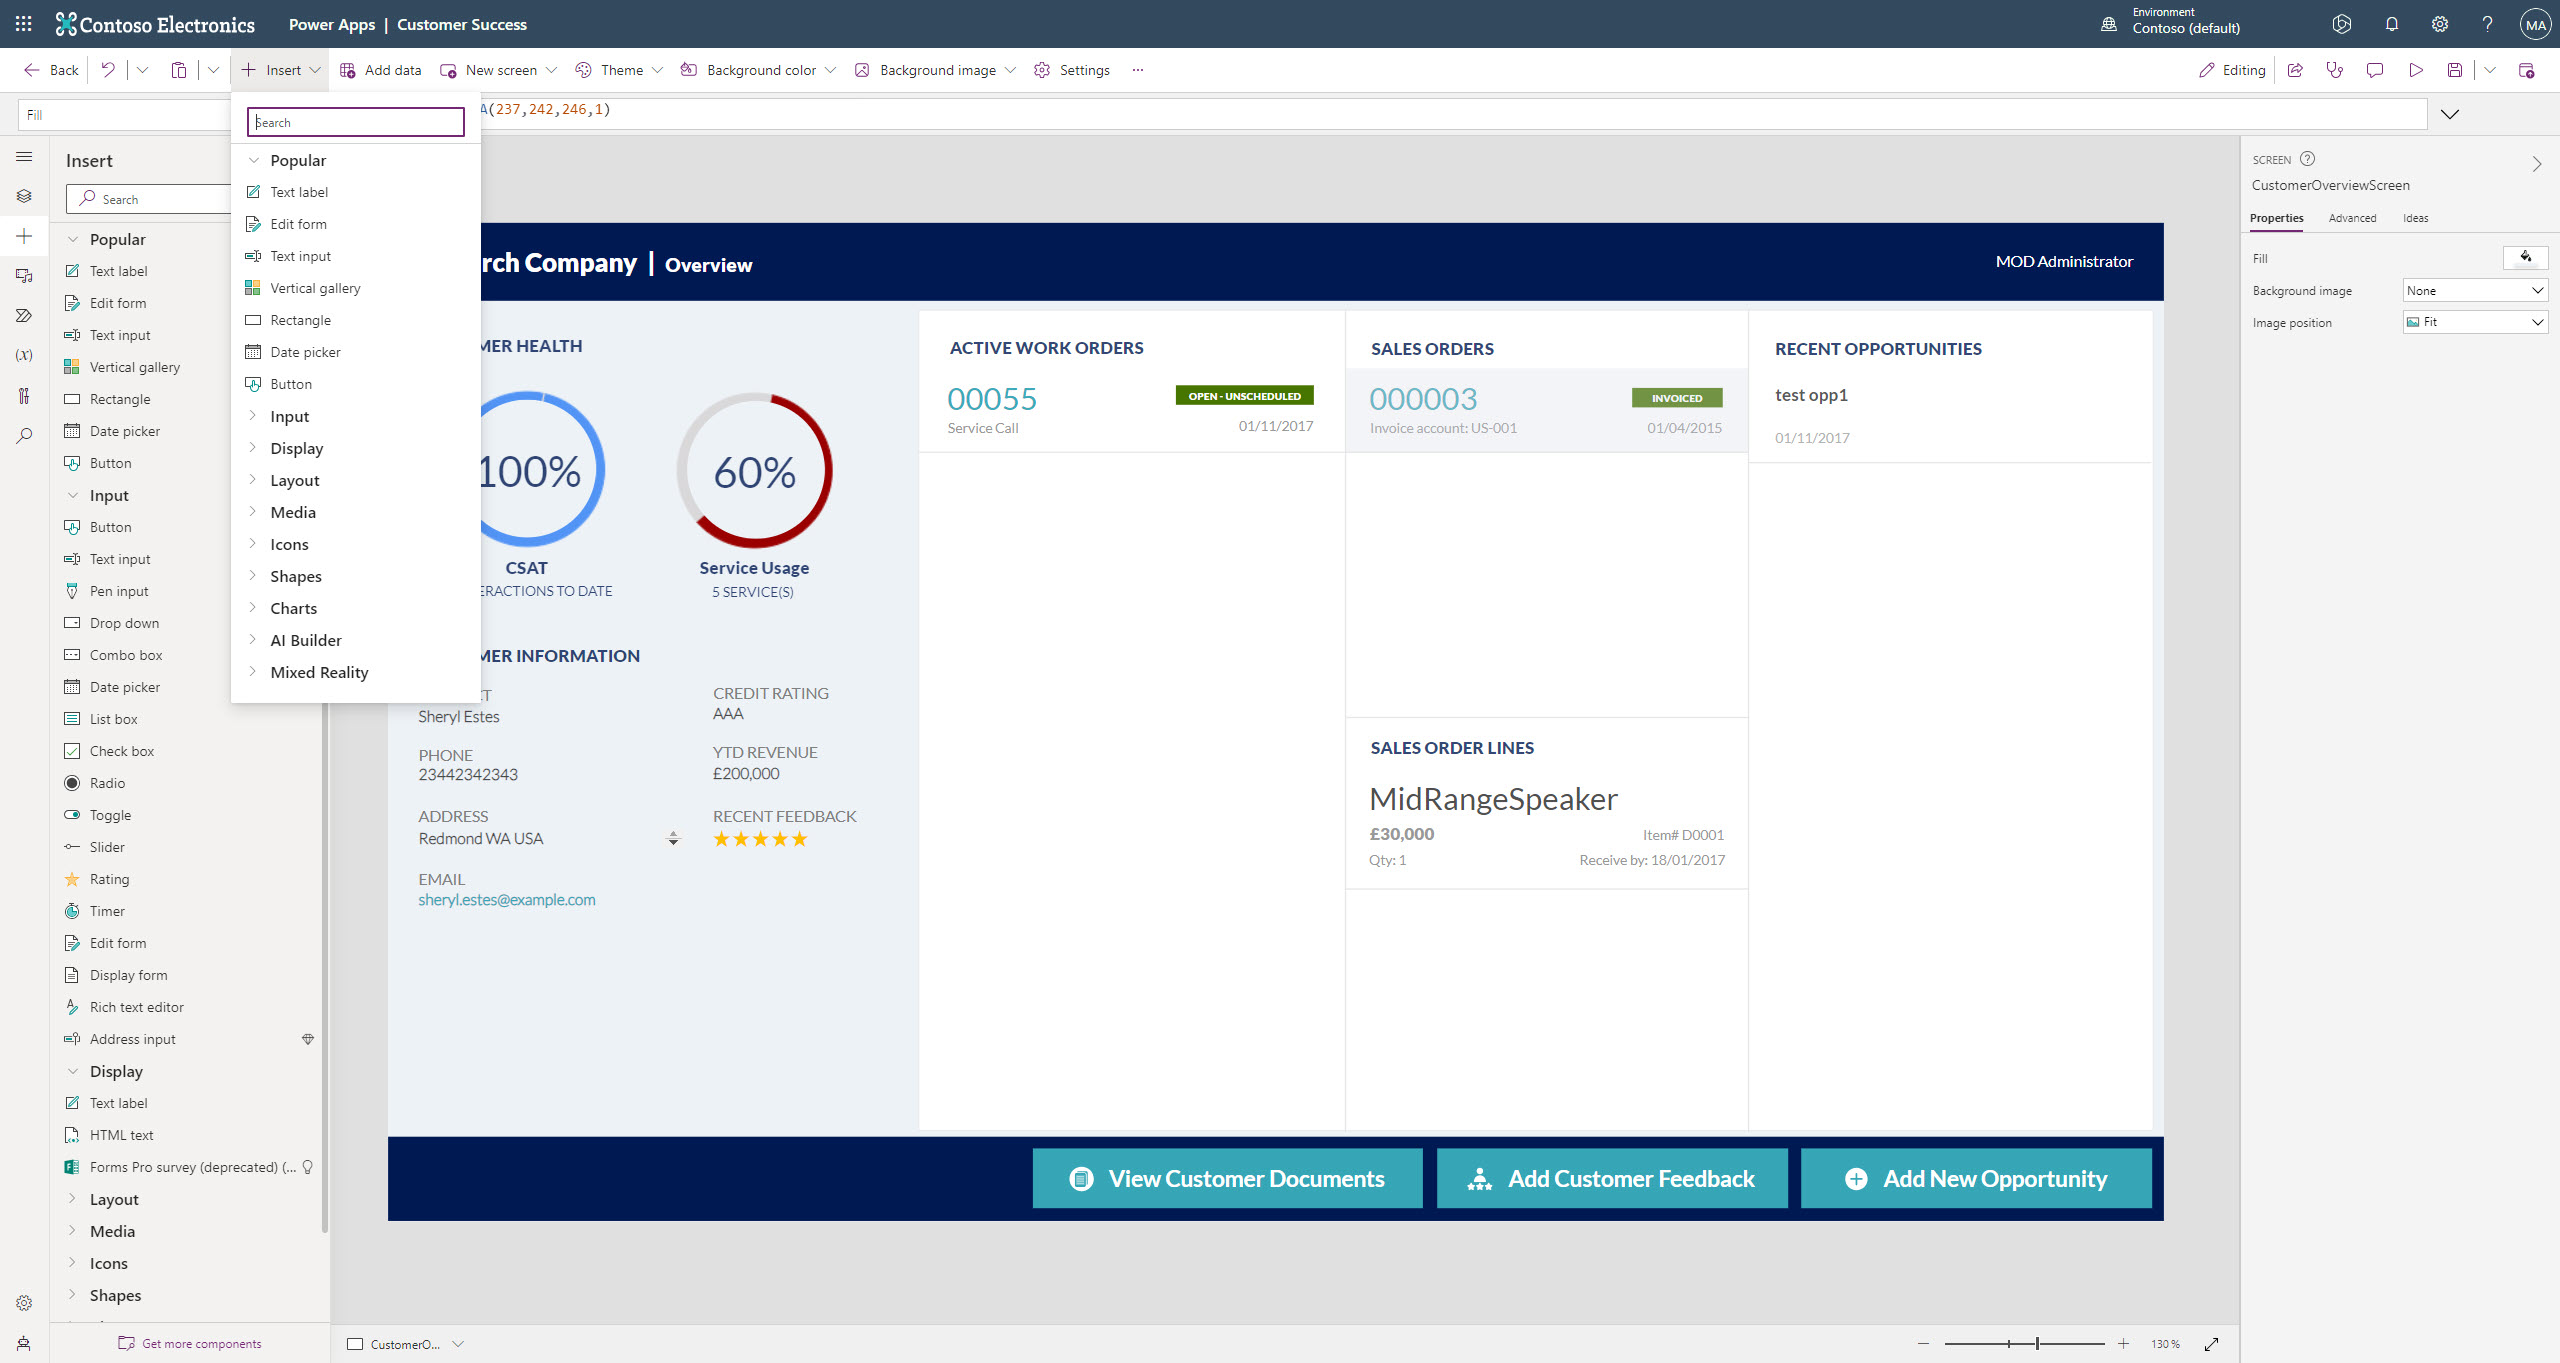
Task: Open the settings gear in header
Action: tap(2440, 24)
